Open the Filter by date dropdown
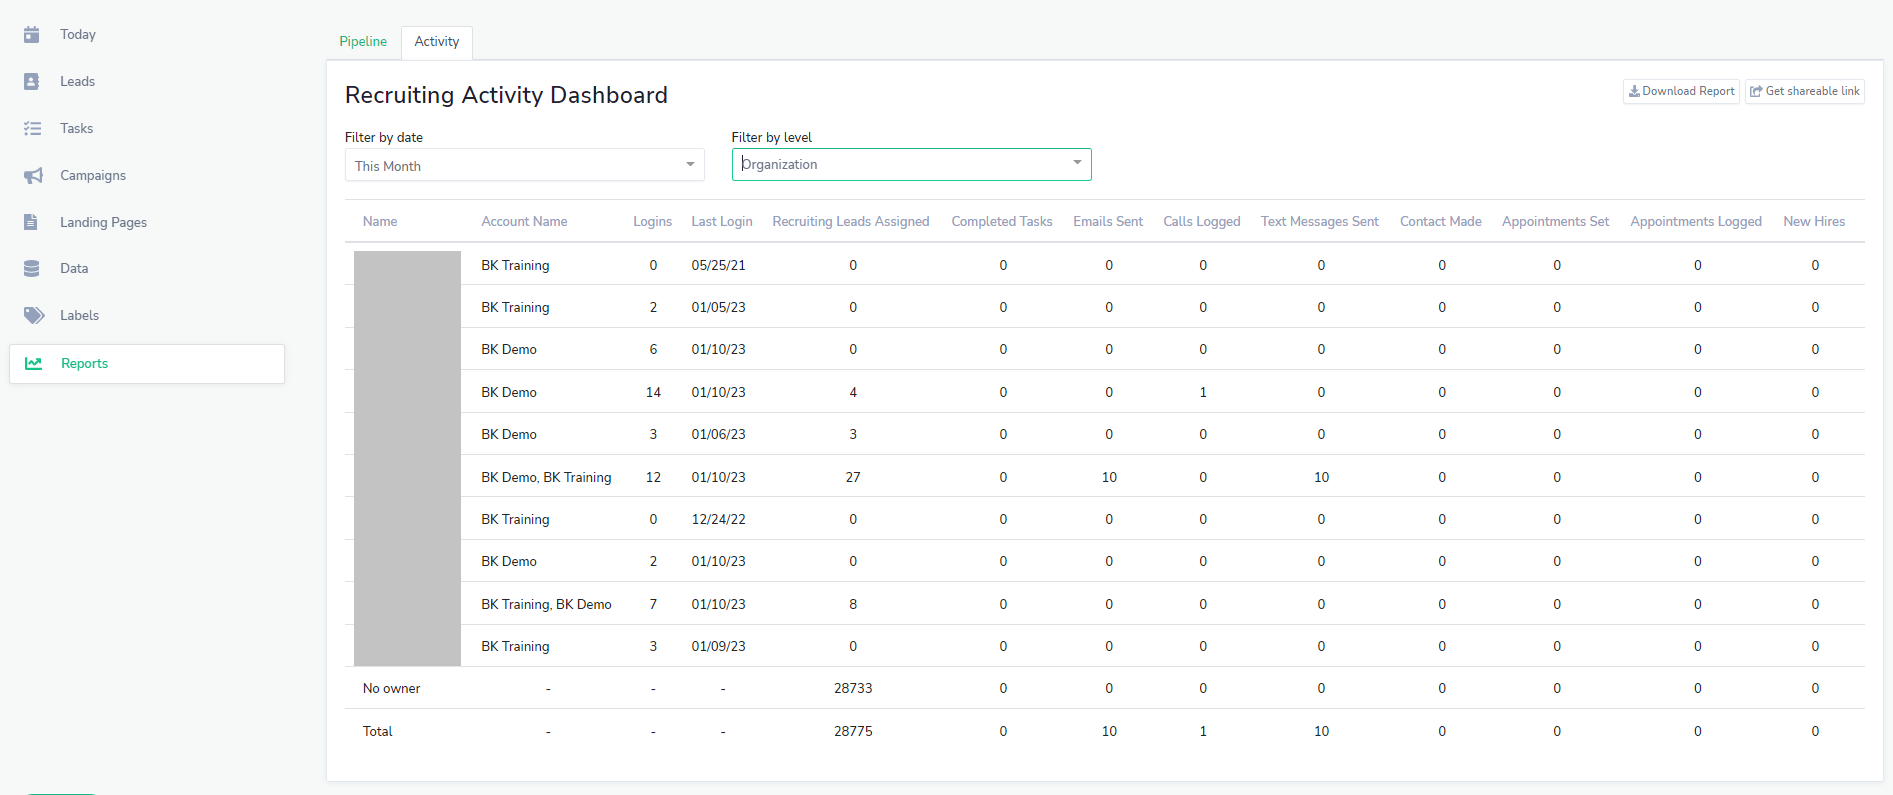Image resolution: width=1893 pixels, height=795 pixels. pos(525,165)
